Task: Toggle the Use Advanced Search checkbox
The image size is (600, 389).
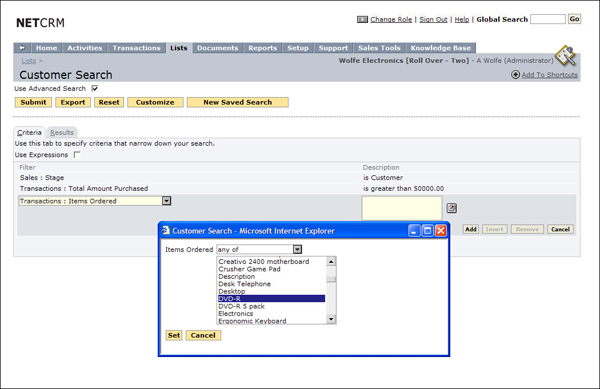Action: [95, 88]
